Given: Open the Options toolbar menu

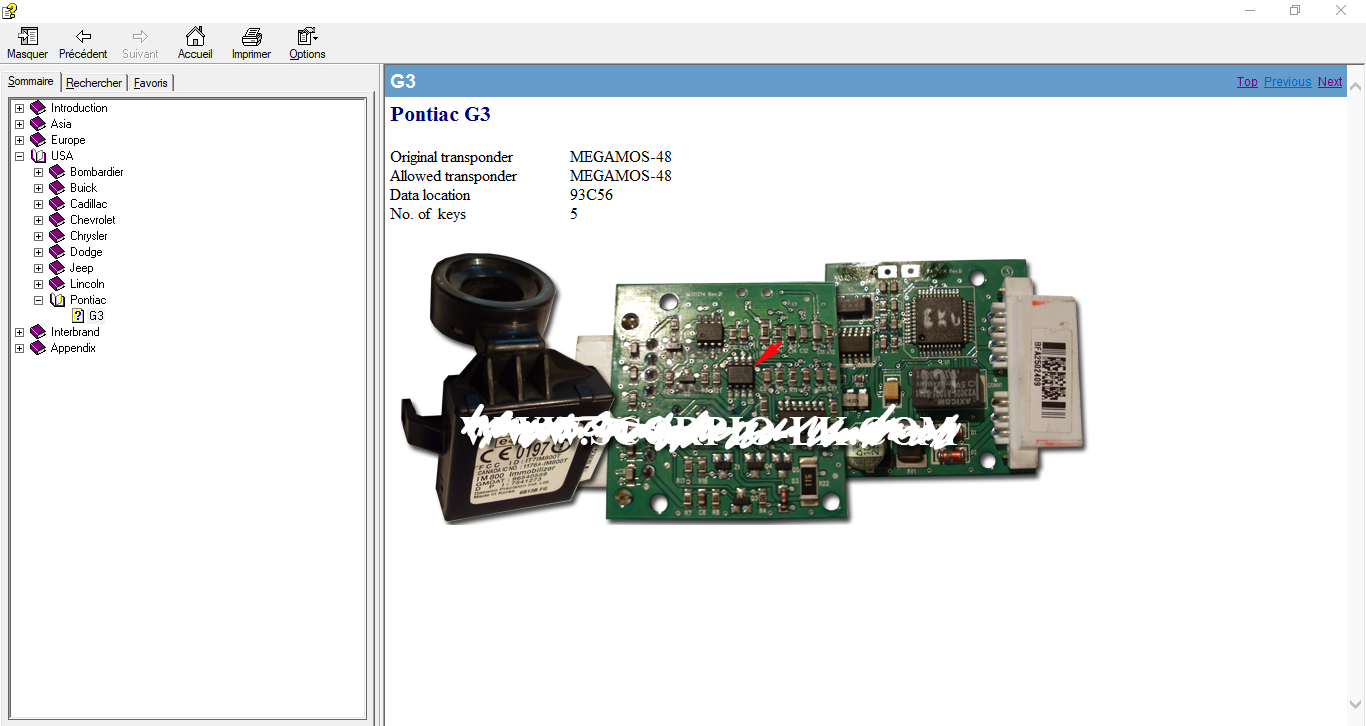Looking at the screenshot, I should [307, 38].
